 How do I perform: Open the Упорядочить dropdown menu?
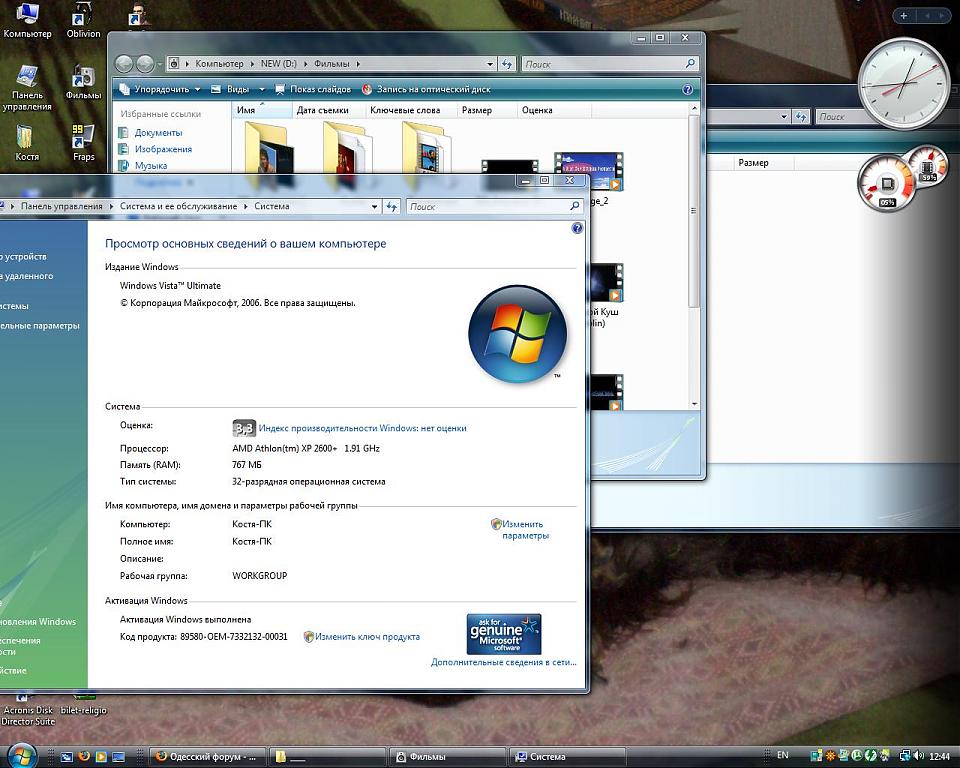(160, 89)
